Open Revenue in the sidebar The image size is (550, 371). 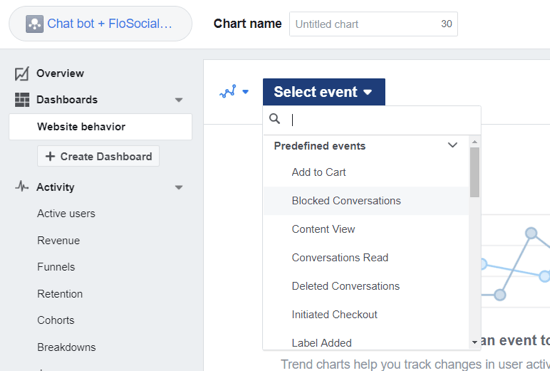[x=58, y=241]
